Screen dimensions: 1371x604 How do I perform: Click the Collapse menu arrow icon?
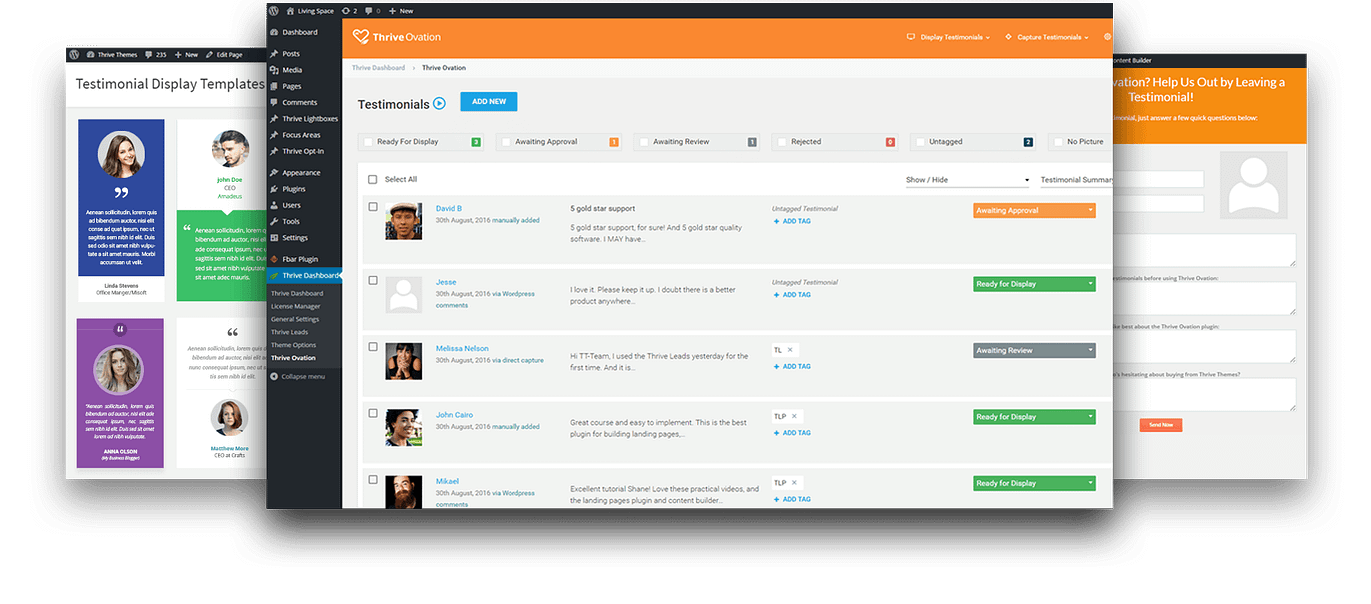click(x=274, y=376)
